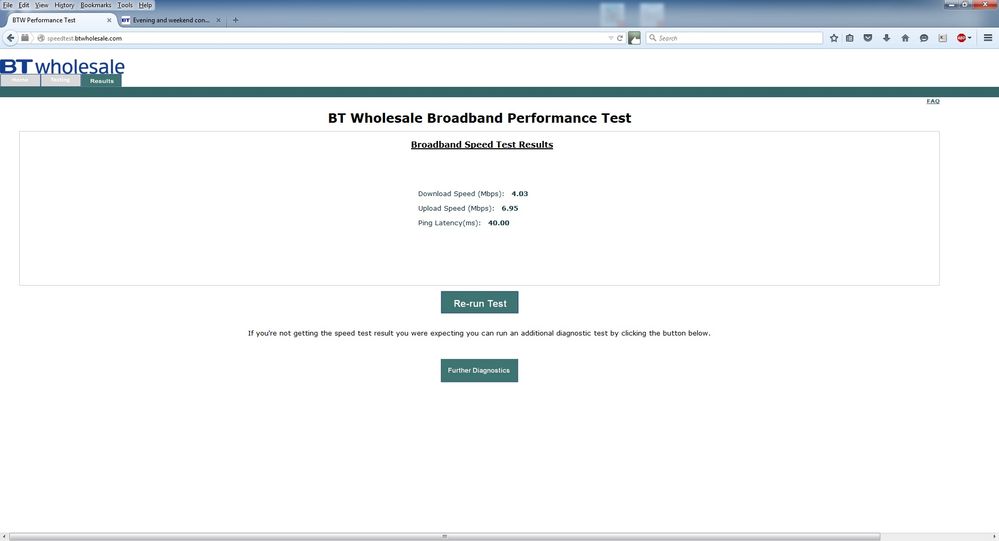
Task: Go back with the browser back arrow
Action: [10, 38]
